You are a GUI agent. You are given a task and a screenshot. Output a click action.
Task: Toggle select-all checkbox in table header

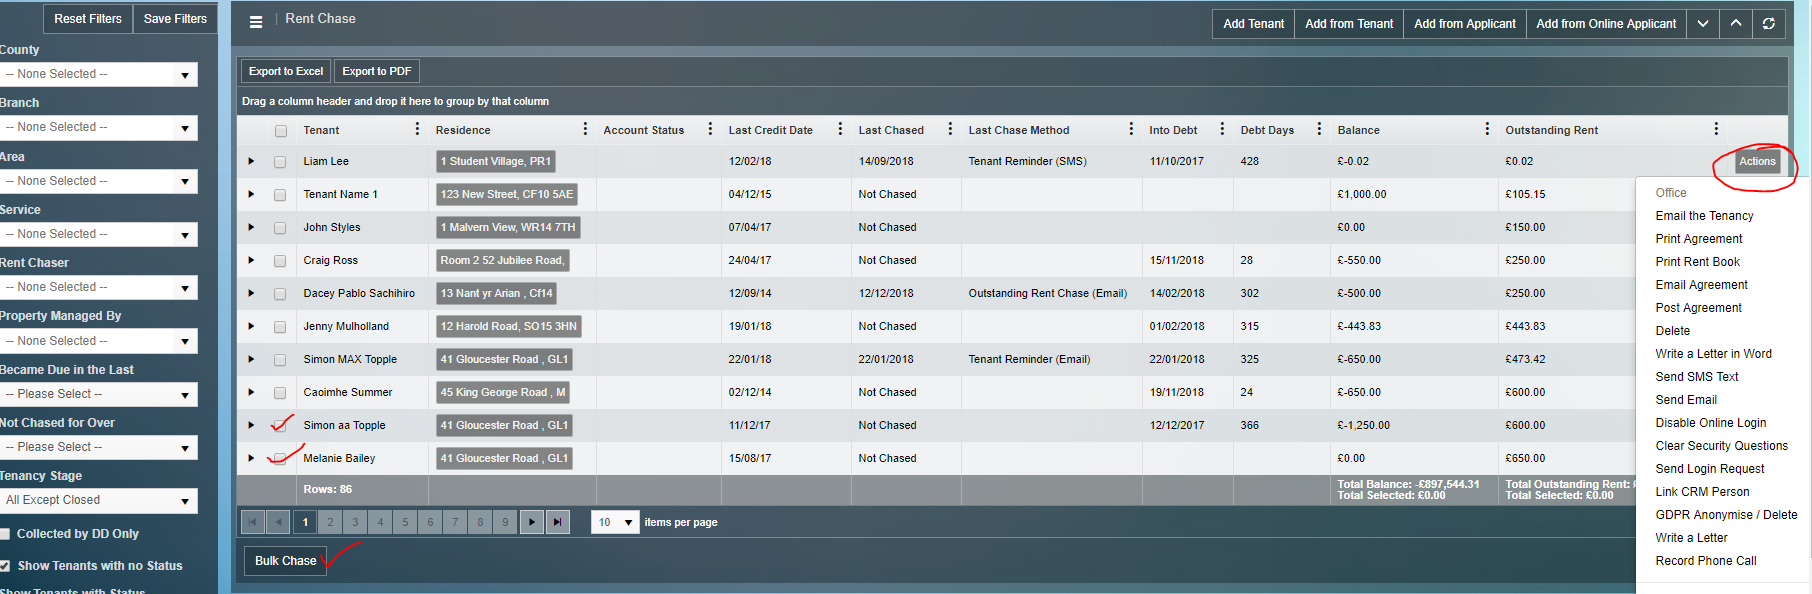[x=281, y=131]
